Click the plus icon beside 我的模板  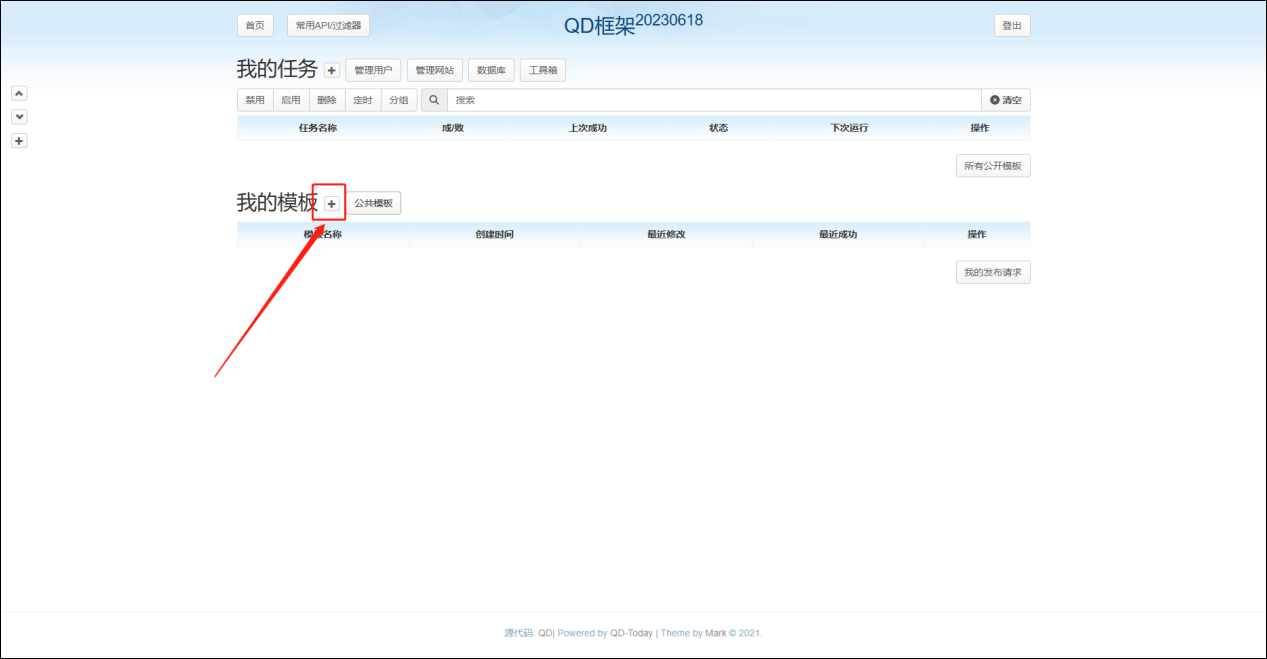pyautogui.click(x=332, y=204)
